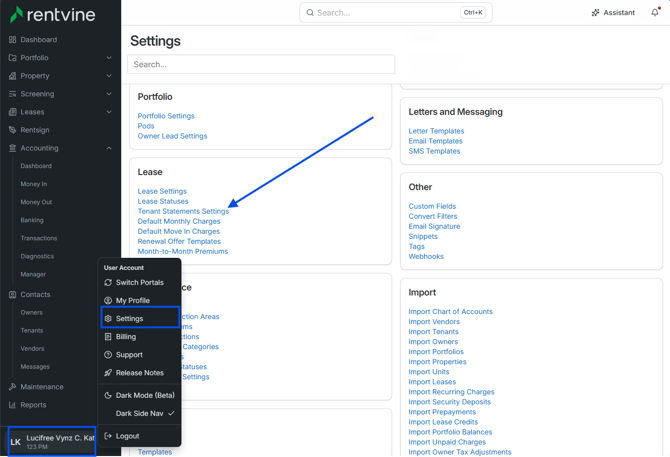Click the magnifier icon in top search

[310, 13]
